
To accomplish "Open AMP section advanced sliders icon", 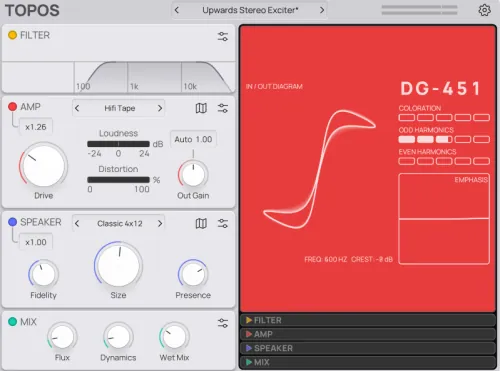I will 223,108.
